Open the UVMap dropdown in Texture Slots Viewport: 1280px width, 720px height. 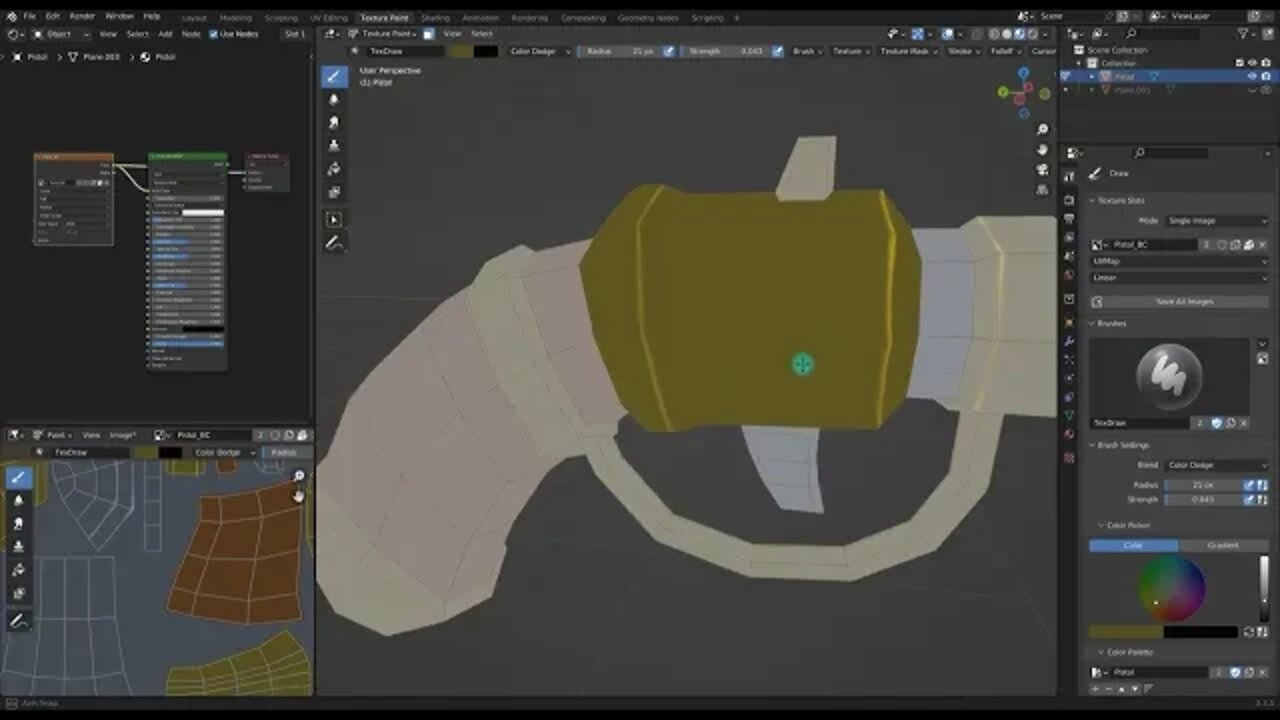point(1180,261)
